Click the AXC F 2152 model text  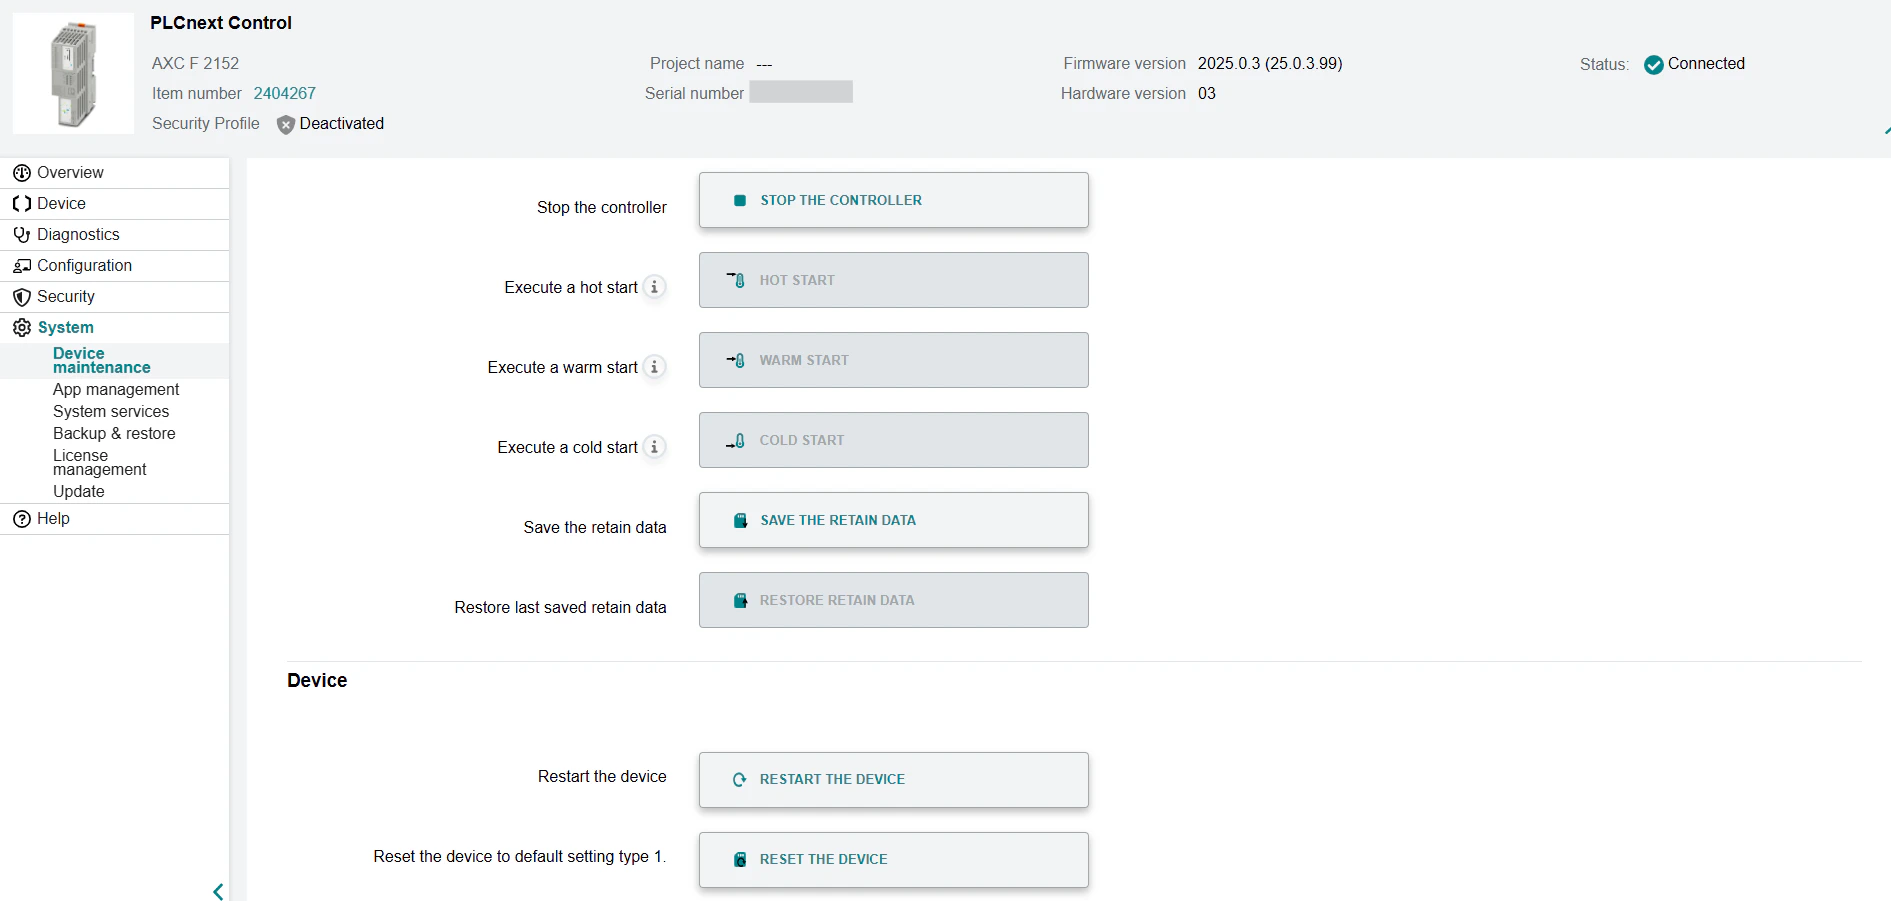tap(196, 64)
